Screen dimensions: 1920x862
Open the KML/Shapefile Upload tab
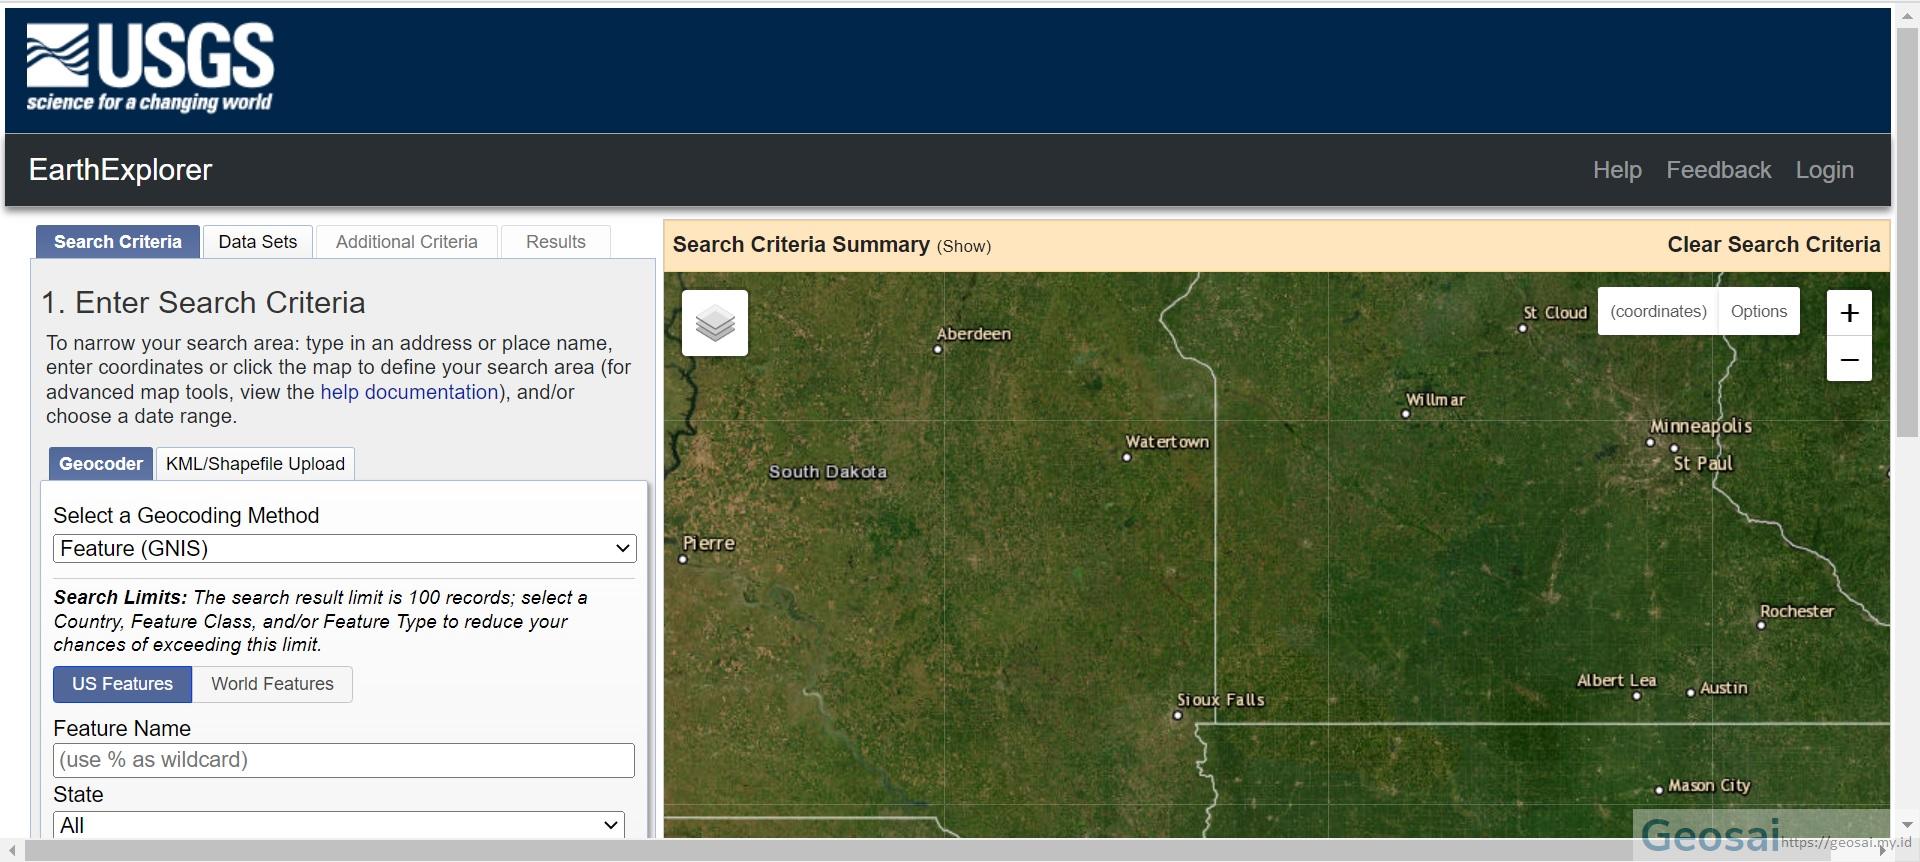coord(255,464)
